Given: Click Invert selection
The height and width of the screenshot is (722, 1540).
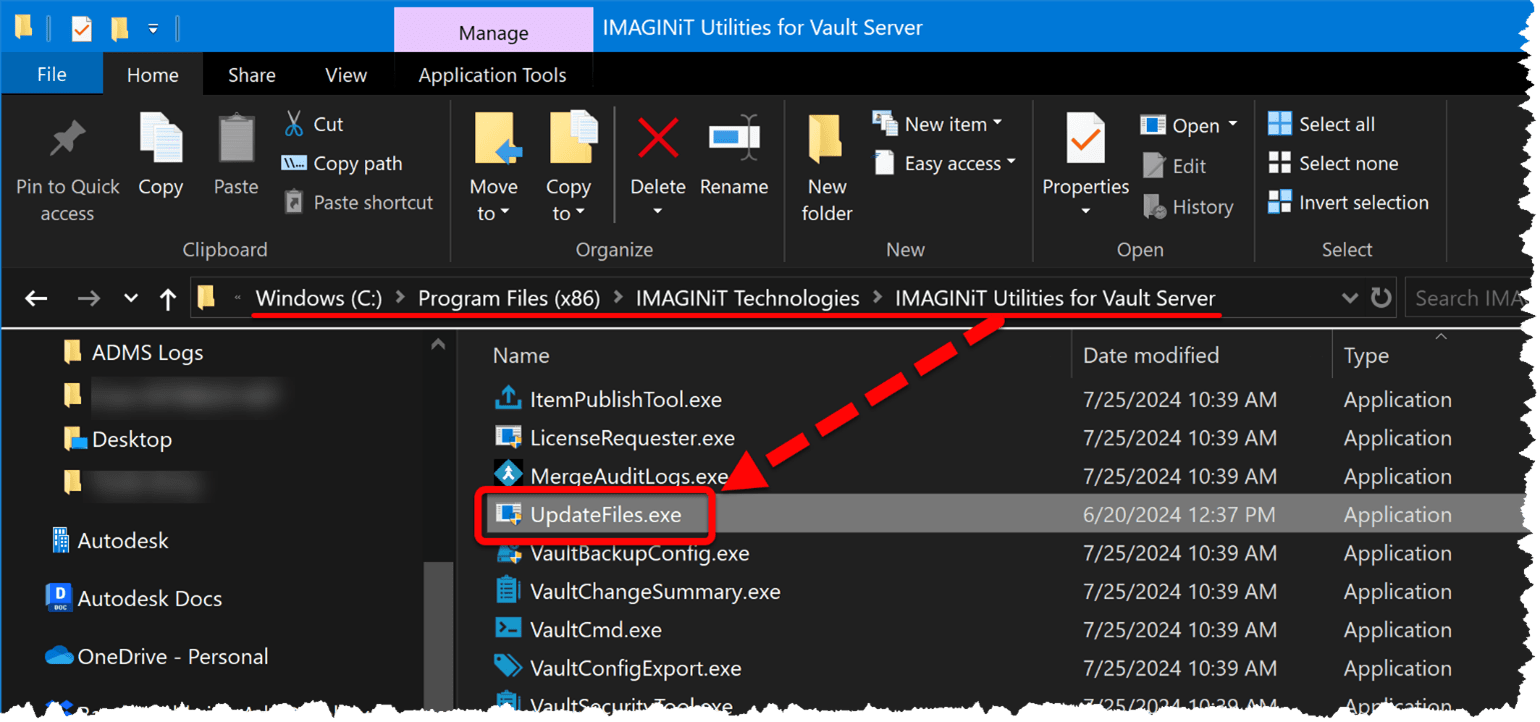Looking at the screenshot, I should 1348,202.
